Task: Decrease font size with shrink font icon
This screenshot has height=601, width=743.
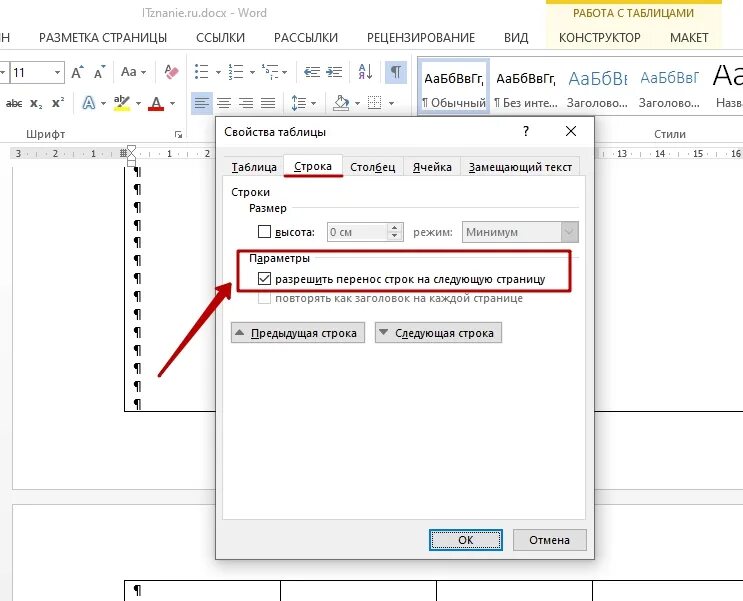Action: 99,73
